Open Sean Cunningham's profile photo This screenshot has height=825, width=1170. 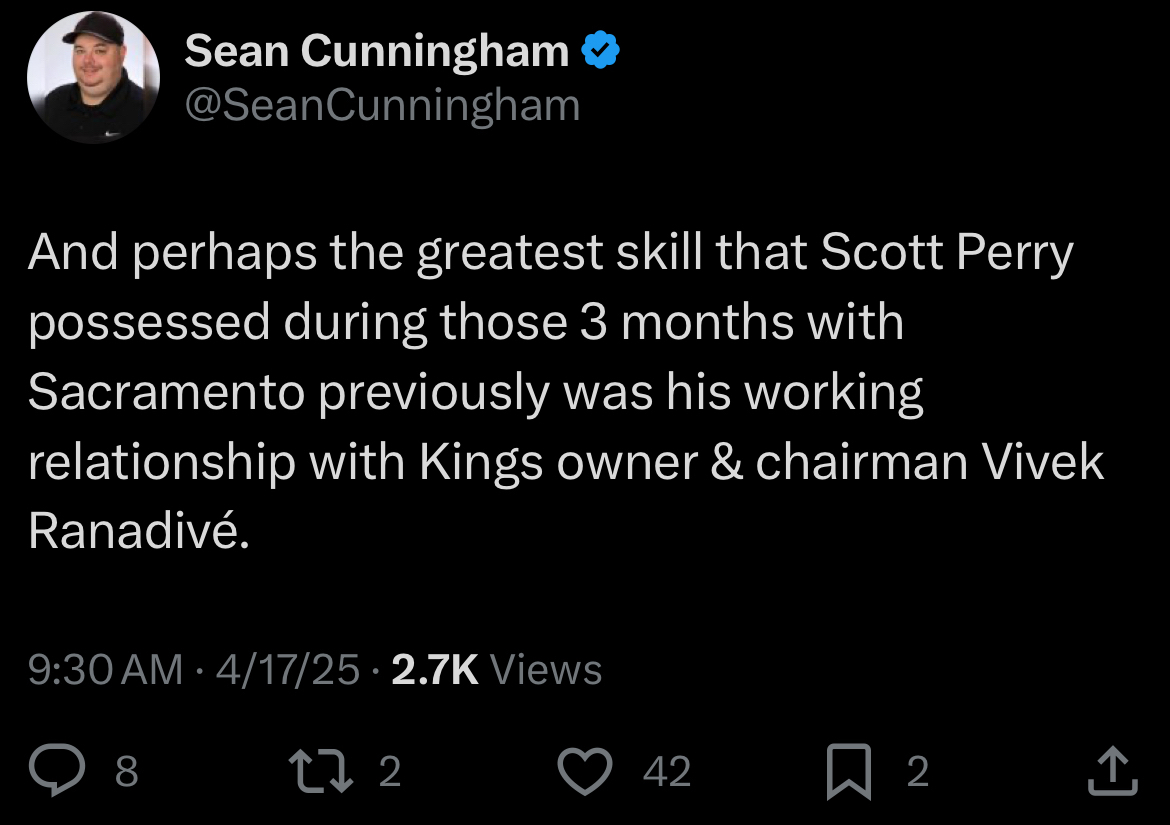coord(93,77)
